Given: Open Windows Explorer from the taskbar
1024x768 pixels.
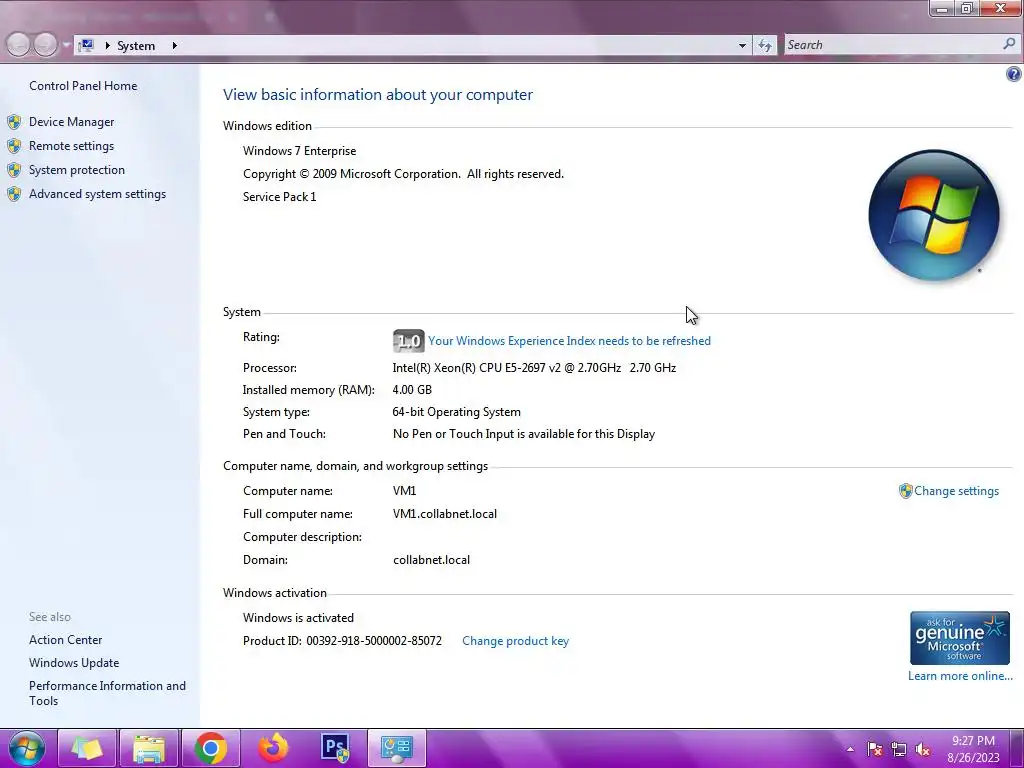Looking at the screenshot, I should pos(149,748).
